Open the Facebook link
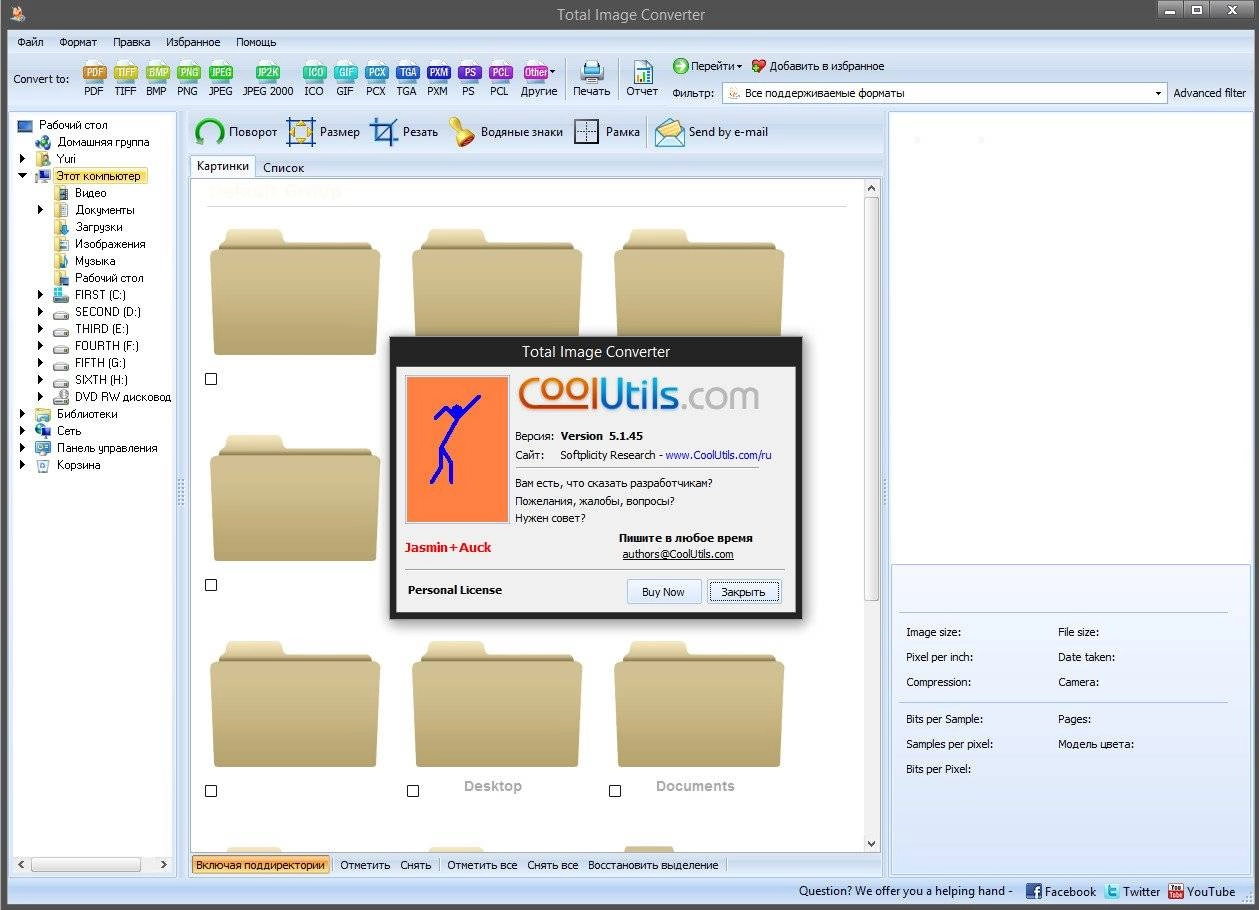The height and width of the screenshot is (910, 1259). [x=1061, y=891]
